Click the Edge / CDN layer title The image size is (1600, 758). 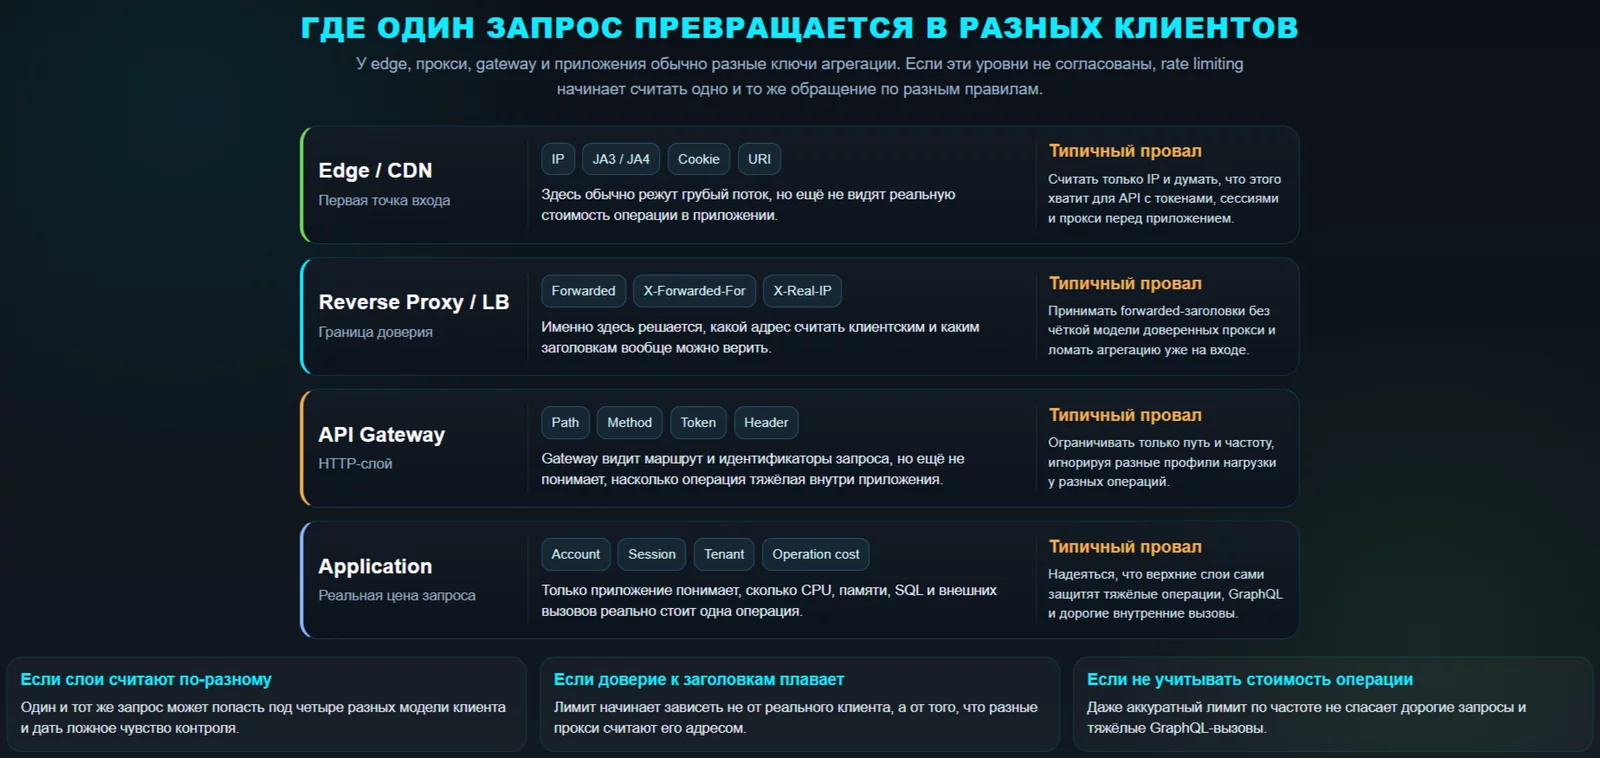coord(375,171)
